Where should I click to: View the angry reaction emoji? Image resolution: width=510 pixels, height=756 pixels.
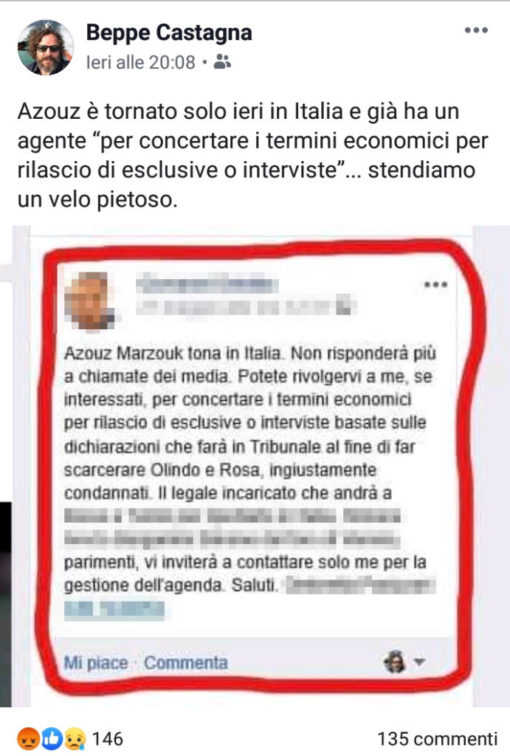click(28, 739)
